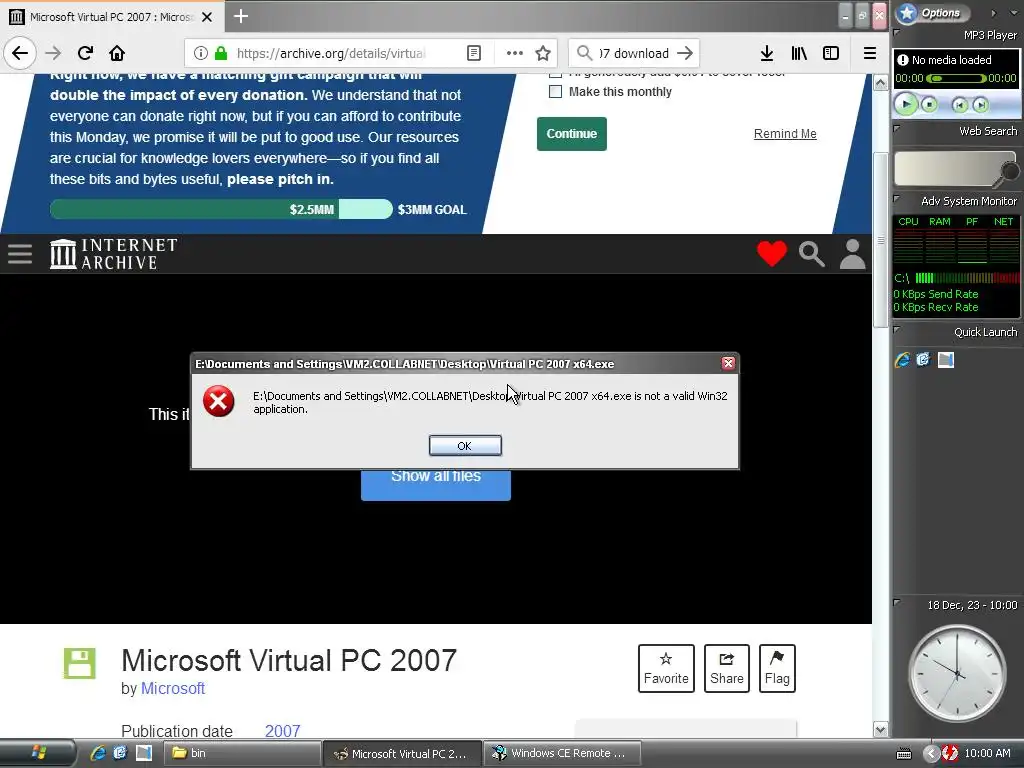Click the Windows Start button

coord(38,753)
